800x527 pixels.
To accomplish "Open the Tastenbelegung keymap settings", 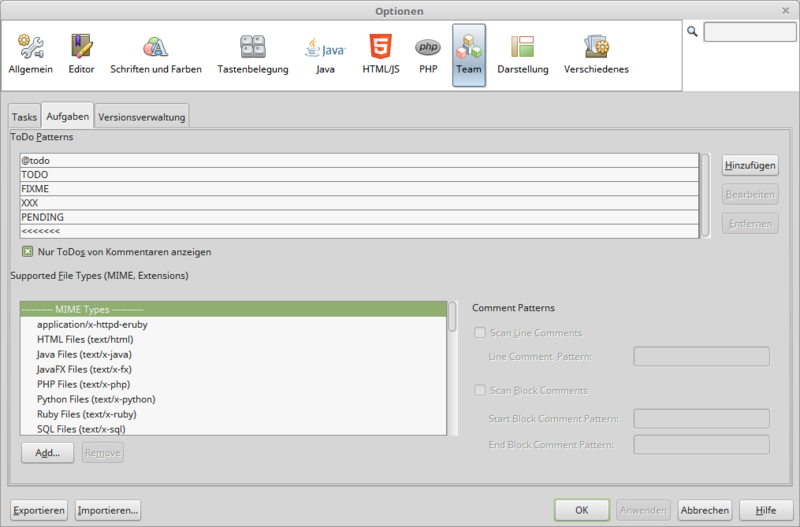I will pyautogui.click(x=252, y=55).
